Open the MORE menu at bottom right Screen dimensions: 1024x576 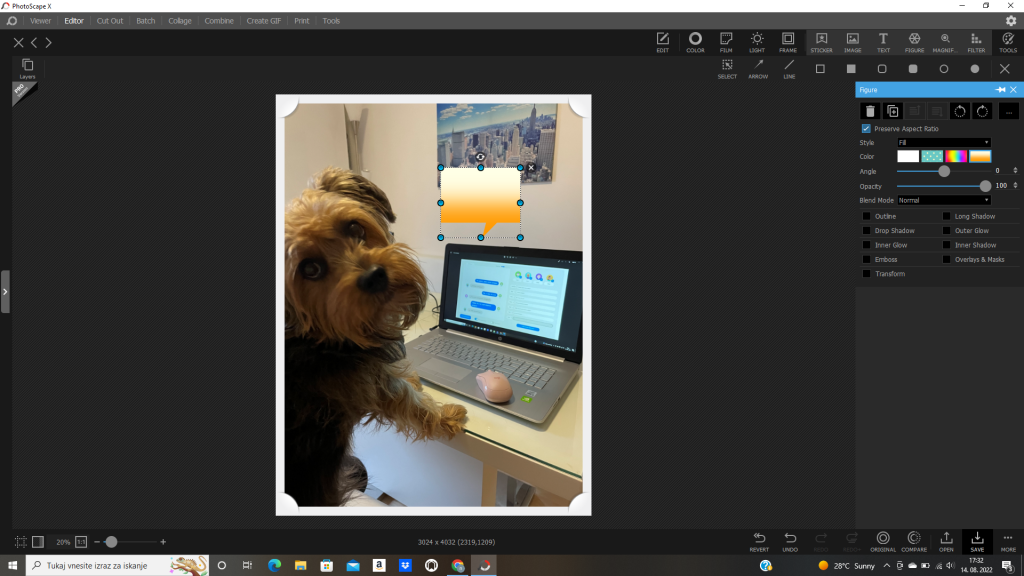(1008, 542)
